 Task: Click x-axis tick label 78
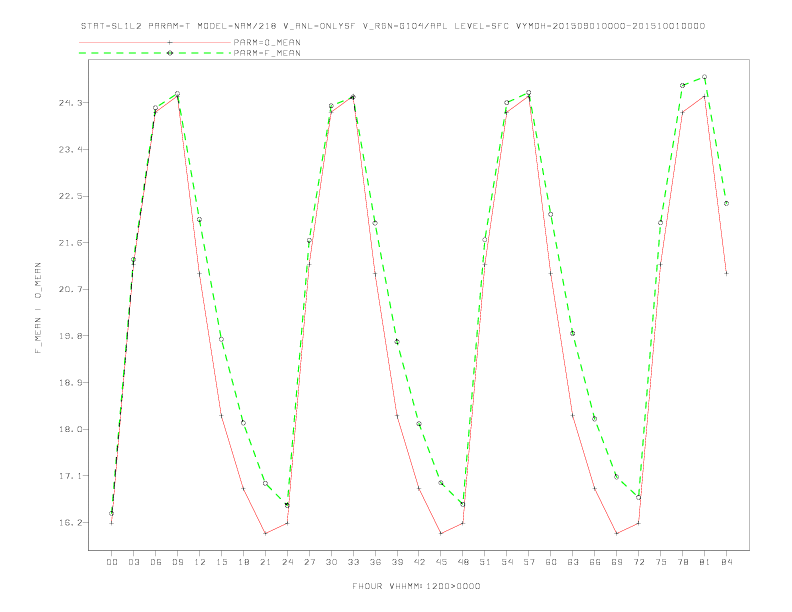(683, 562)
